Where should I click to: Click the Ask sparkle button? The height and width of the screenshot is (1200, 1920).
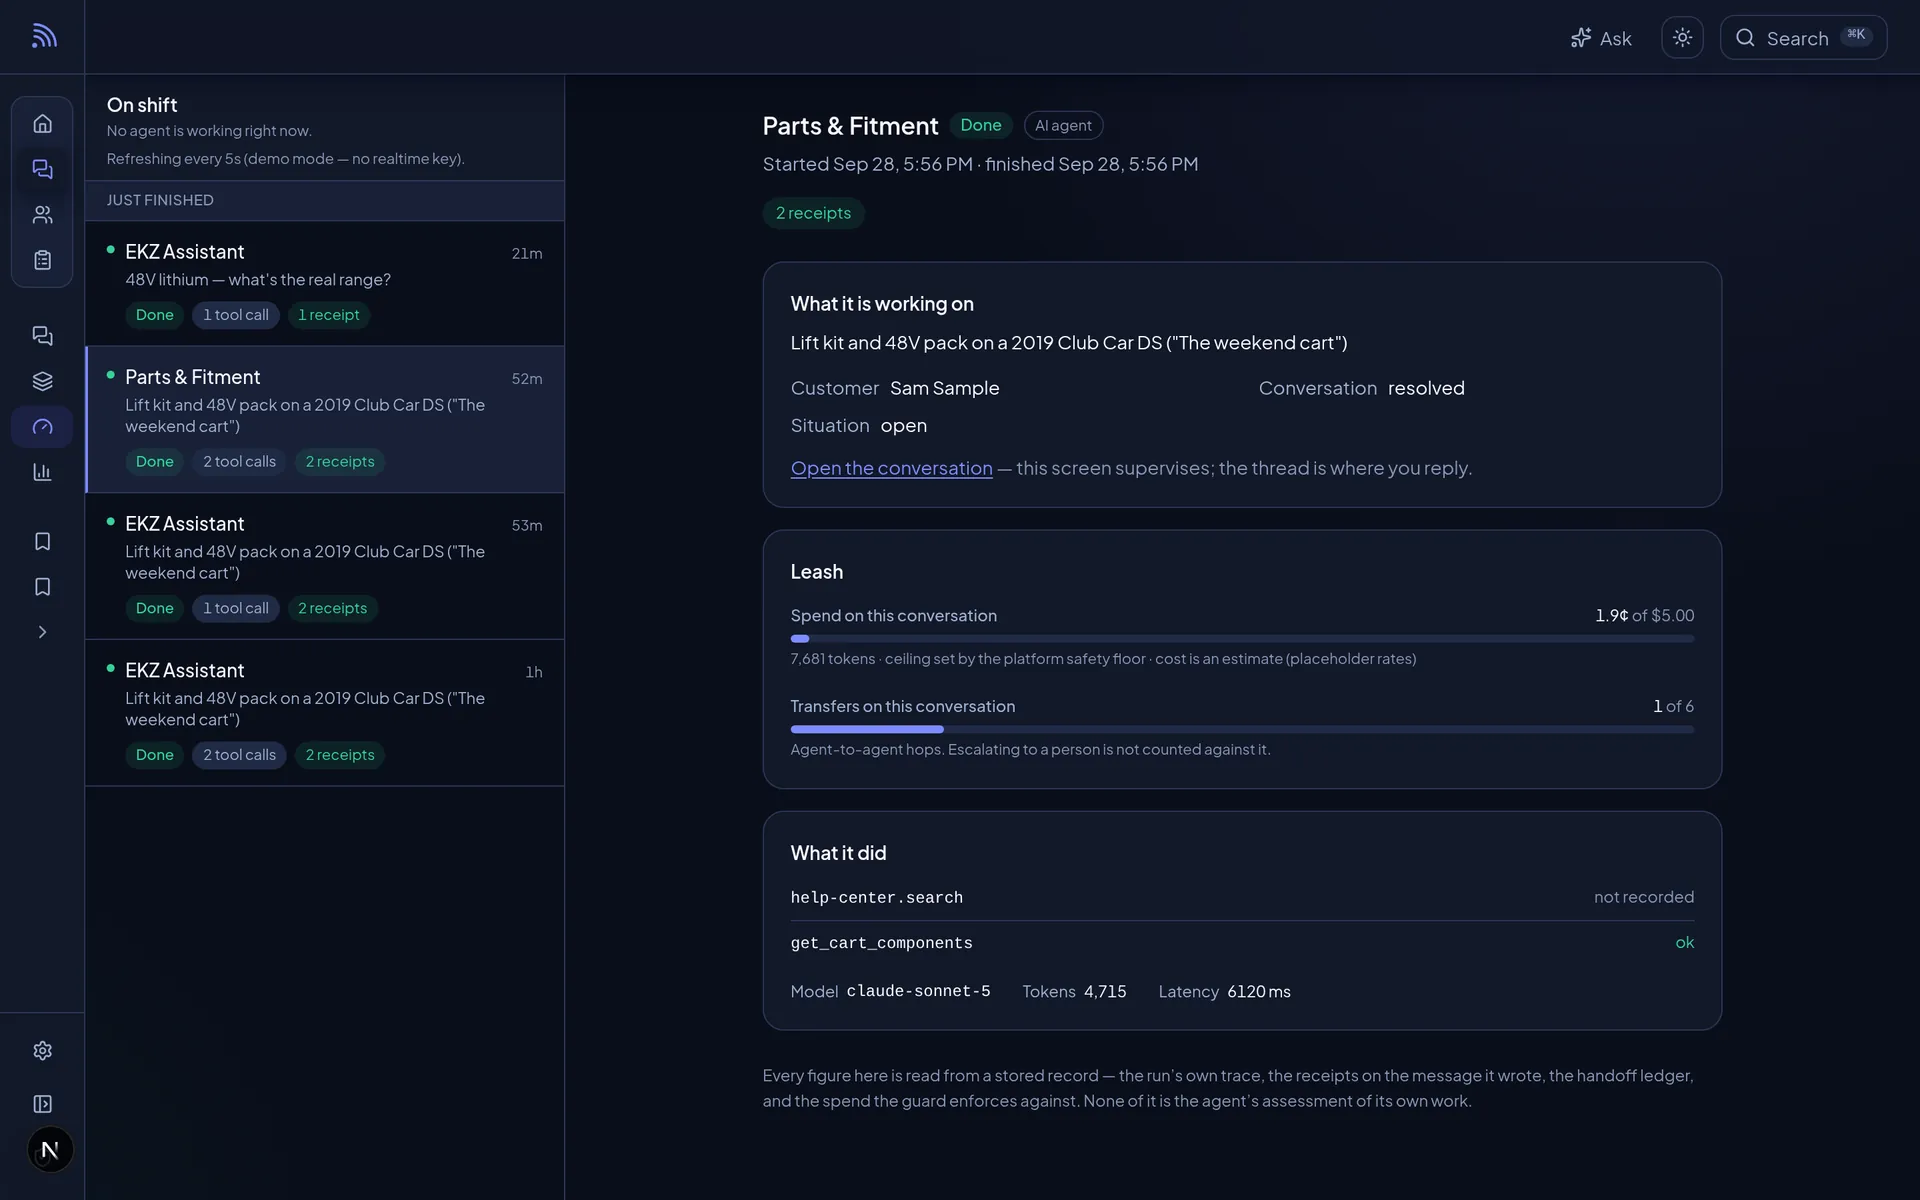coord(1601,38)
